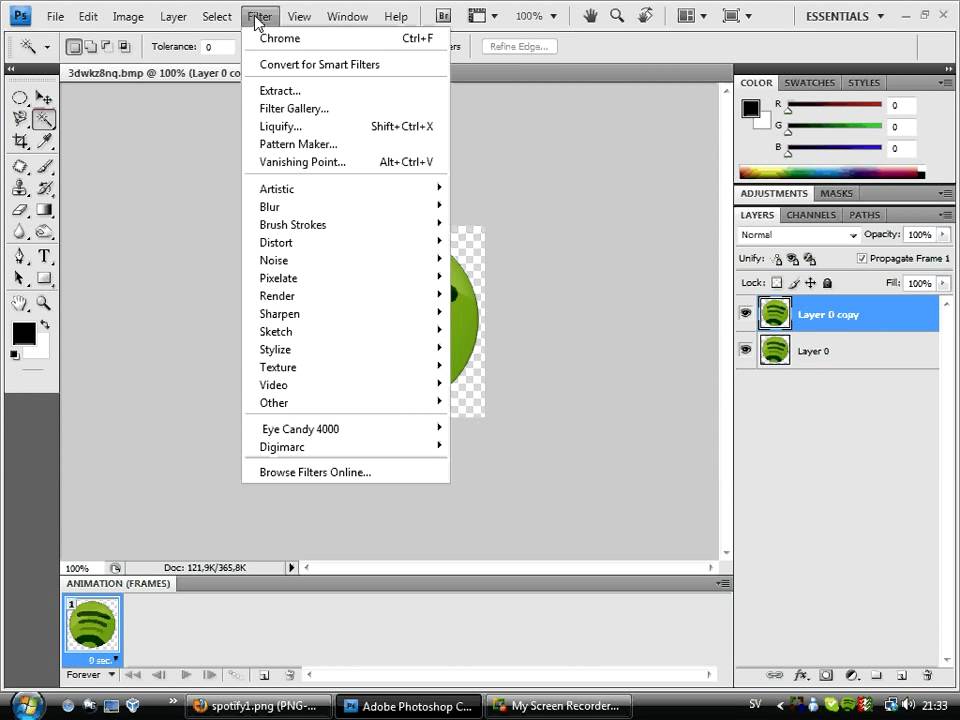This screenshot has width=960, height=720.
Task: Switch to the Channels tab
Action: (811, 215)
